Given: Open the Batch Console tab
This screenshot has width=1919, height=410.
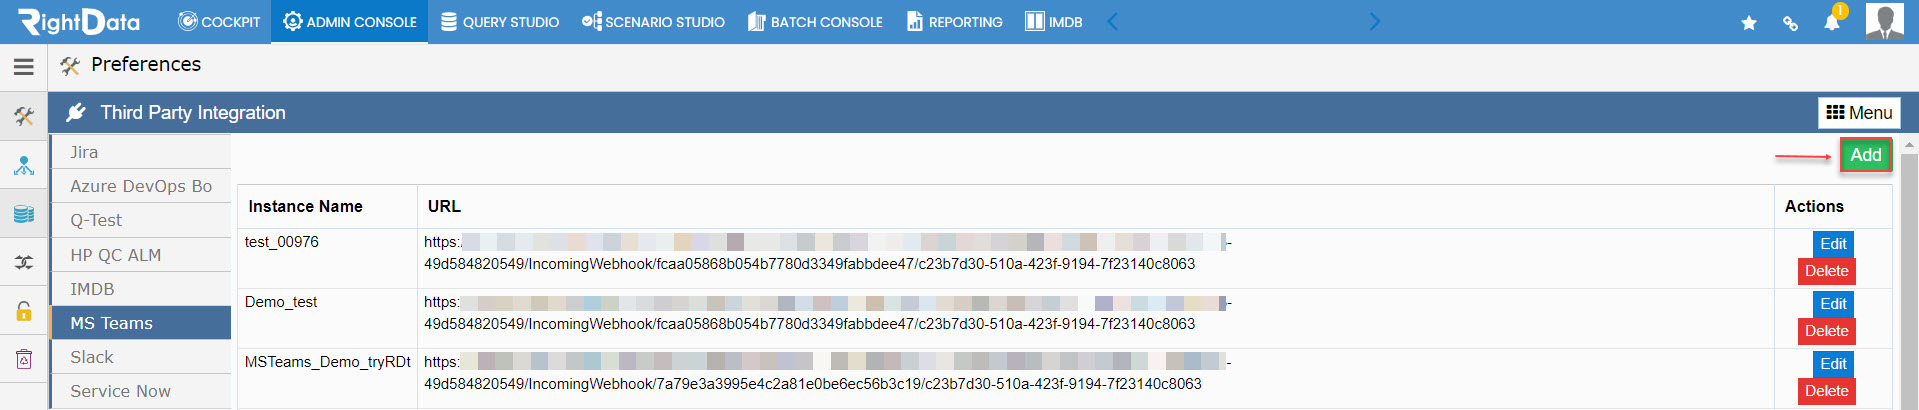Looking at the screenshot, I should (815, 22).
